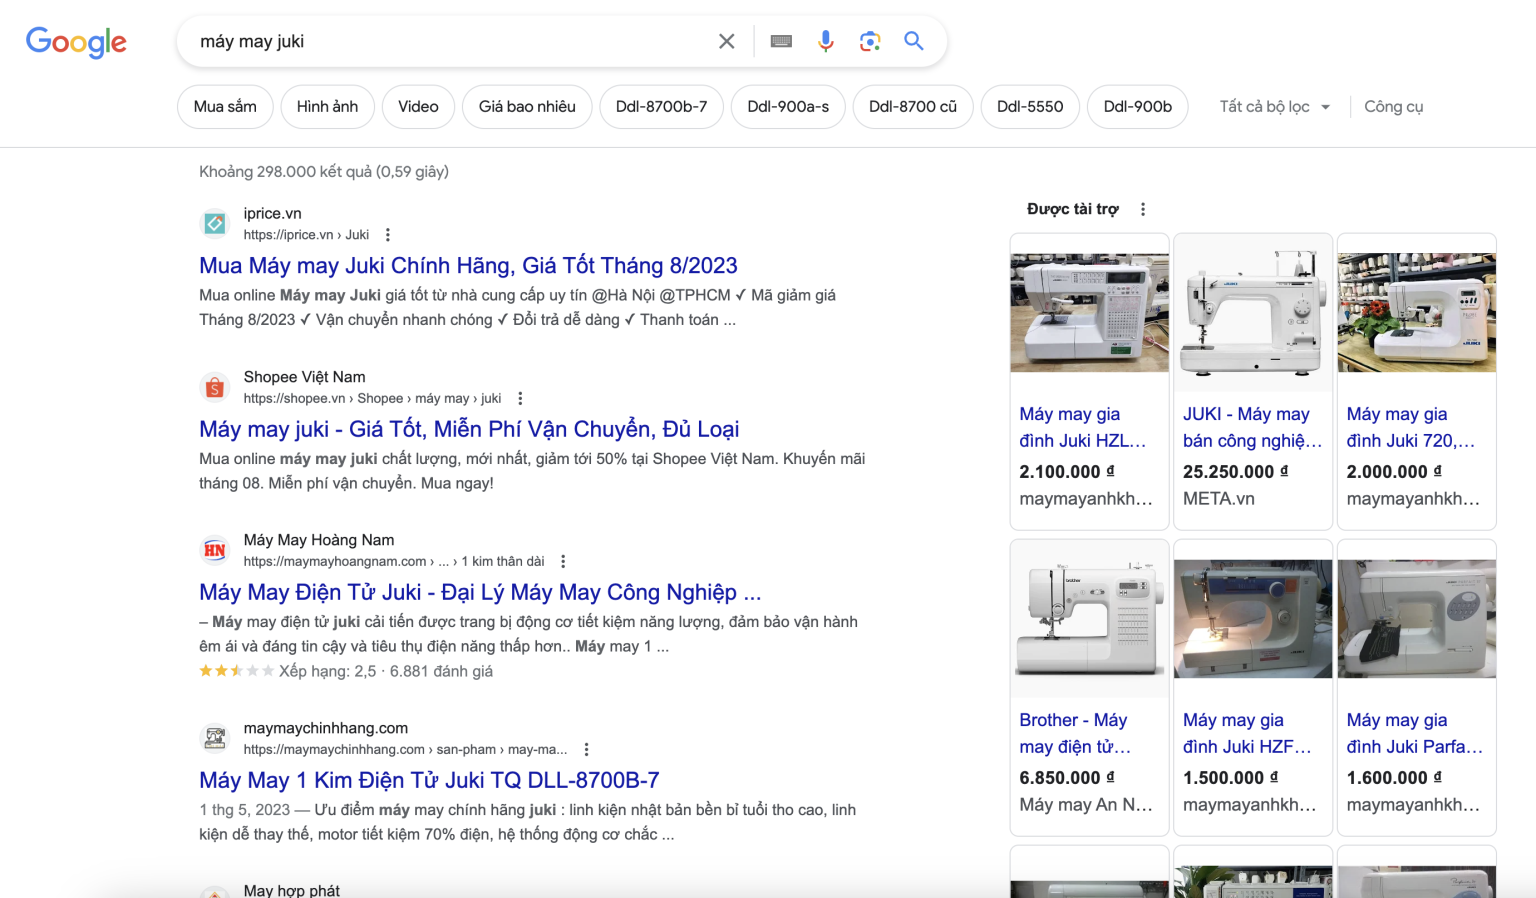The width and height of the screenshot is (1536, 898).
Task: Open the Công cụ tools menu
Action: [1393, 107]
